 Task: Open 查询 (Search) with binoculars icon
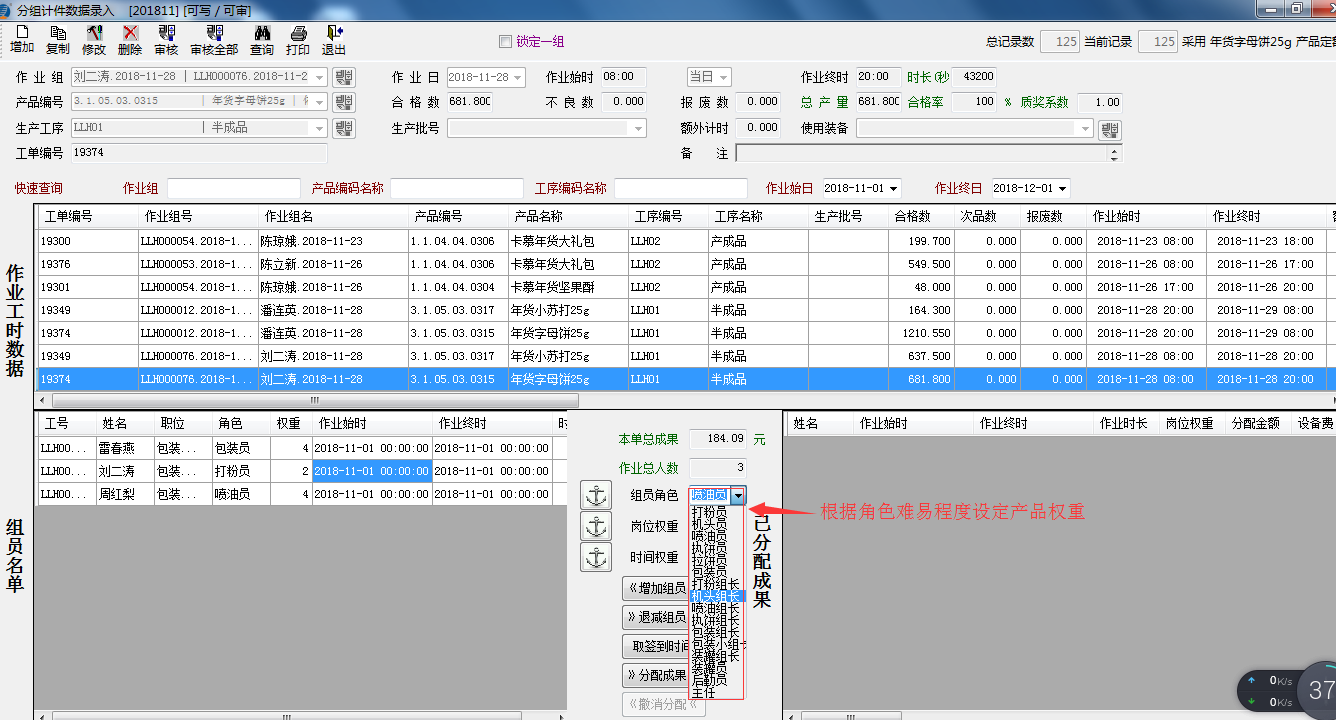click(x=262, y=40)
